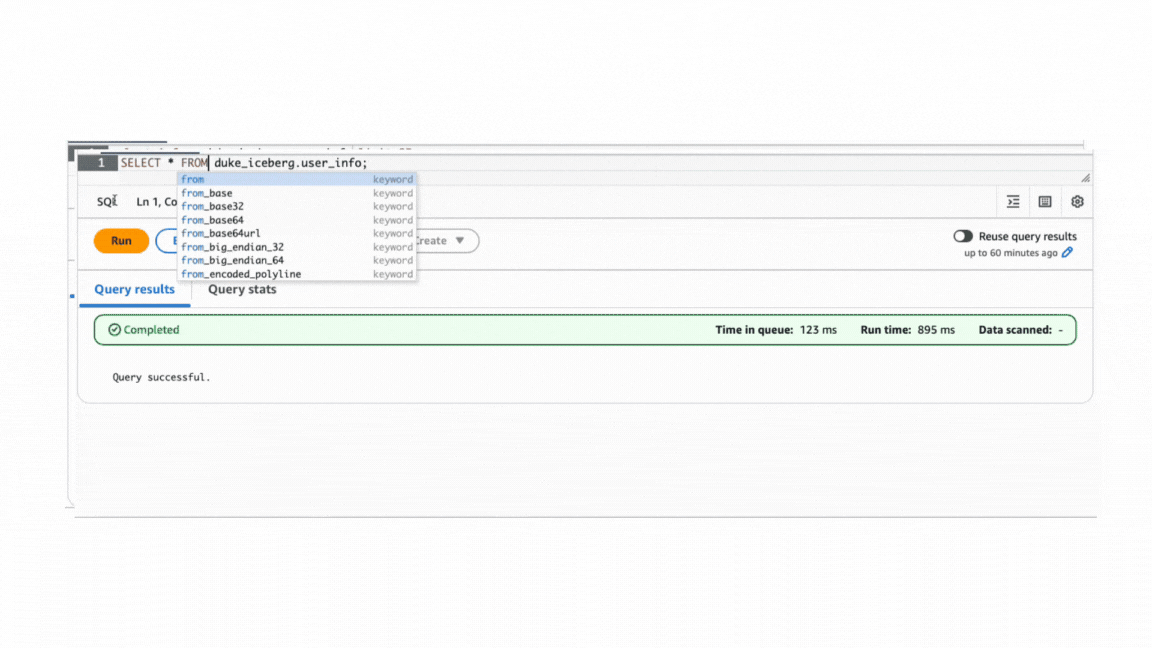Choose 'from_base32' from the autocomplete list

click(x=297, y=206)
